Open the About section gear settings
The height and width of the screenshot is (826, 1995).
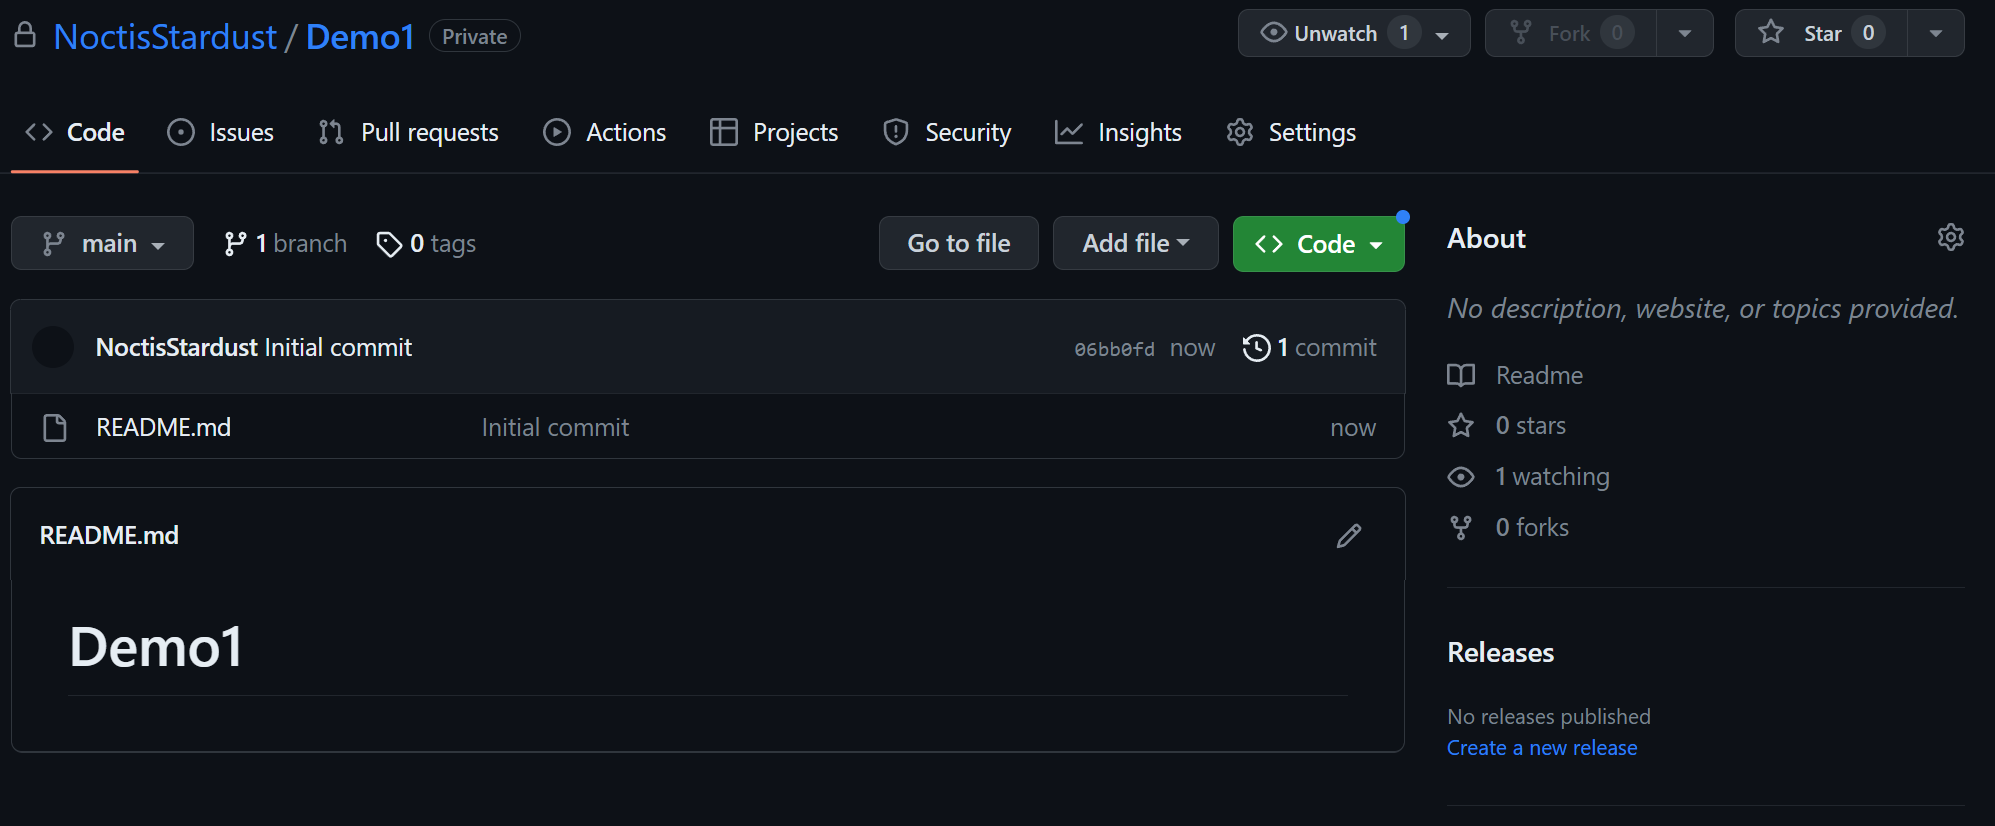point(1950,238)
